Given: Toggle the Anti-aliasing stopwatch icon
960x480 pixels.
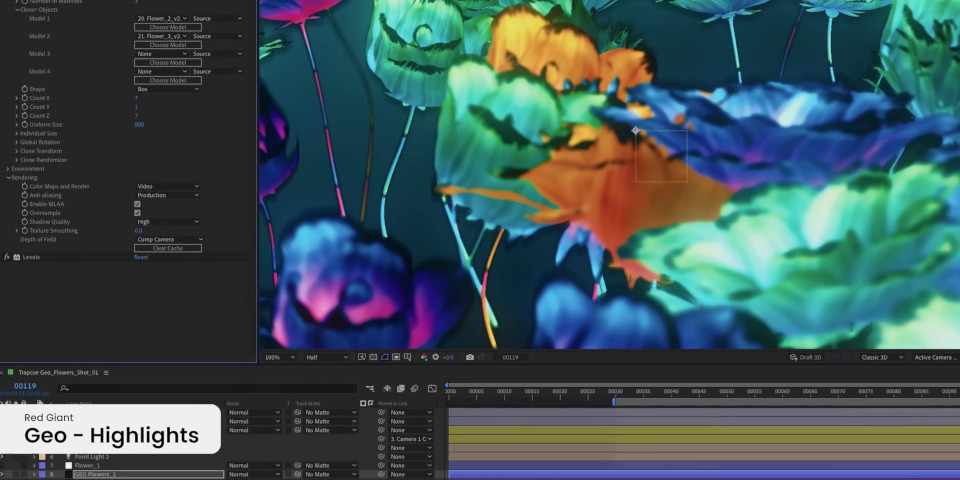Looking at the screenshot, I should pos(25,195).
